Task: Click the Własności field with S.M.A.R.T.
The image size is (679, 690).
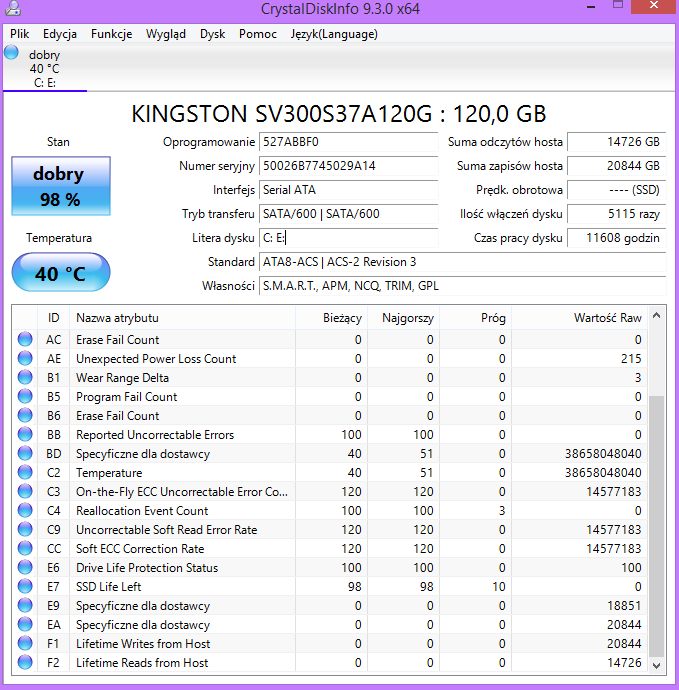Action: (x=462, y=286)
